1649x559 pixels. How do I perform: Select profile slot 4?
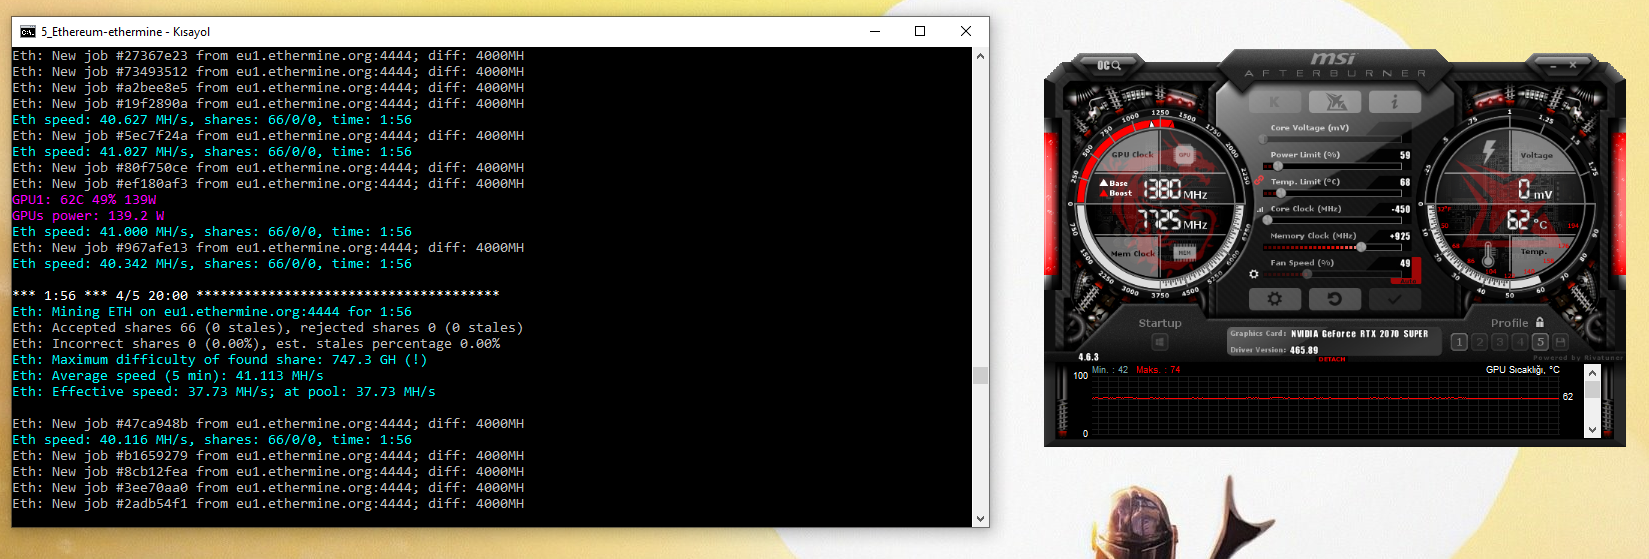(x=1520, y=342)
